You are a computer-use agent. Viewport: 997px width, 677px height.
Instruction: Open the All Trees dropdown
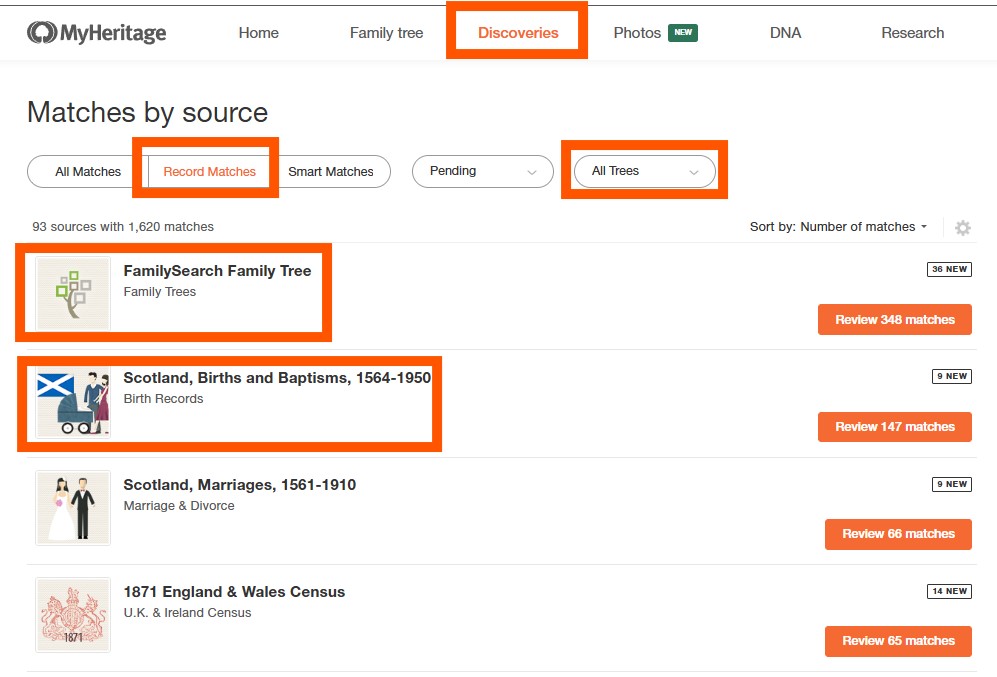point(644,171)
